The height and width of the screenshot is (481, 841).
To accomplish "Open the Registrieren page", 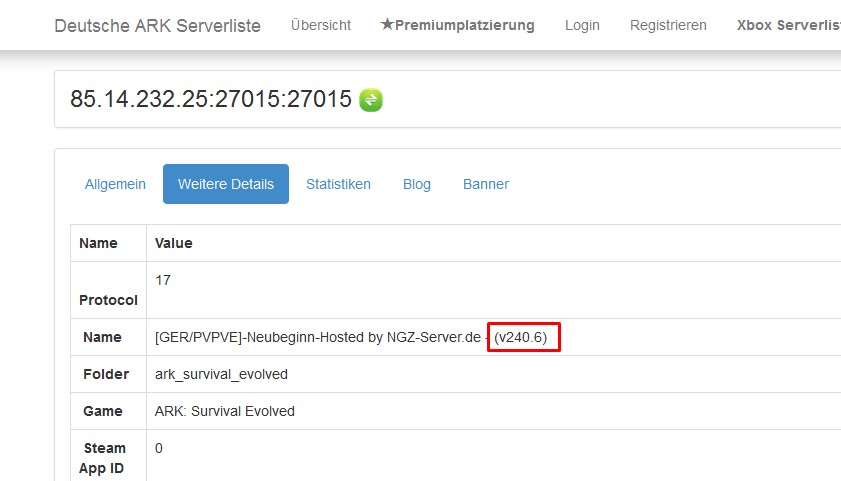I will coord(668,25).
